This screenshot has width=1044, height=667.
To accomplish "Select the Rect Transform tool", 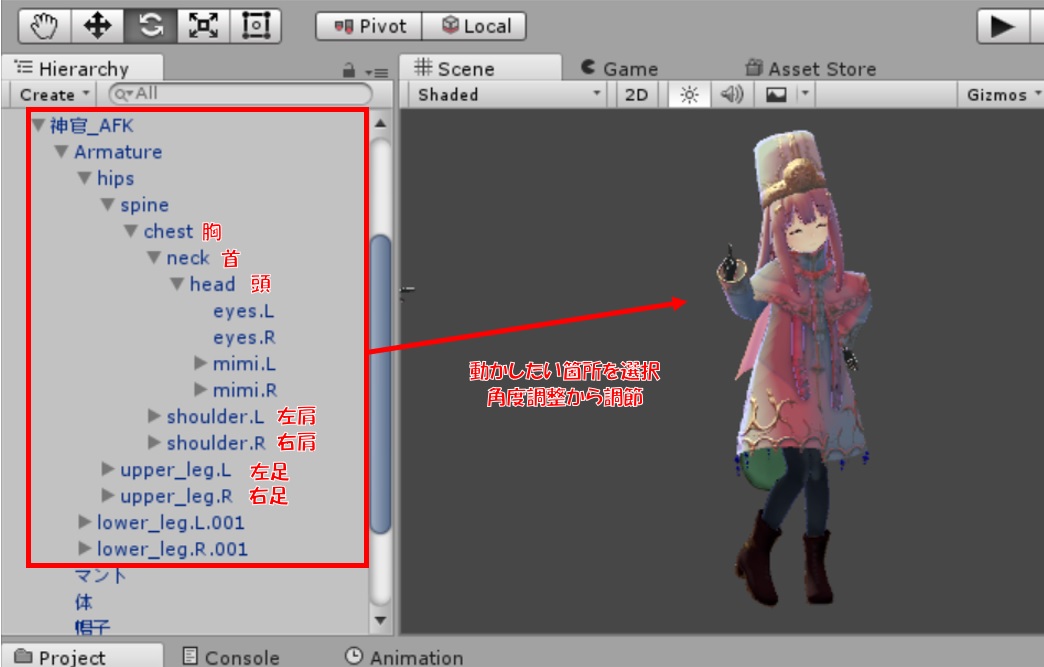I will 256,26.
